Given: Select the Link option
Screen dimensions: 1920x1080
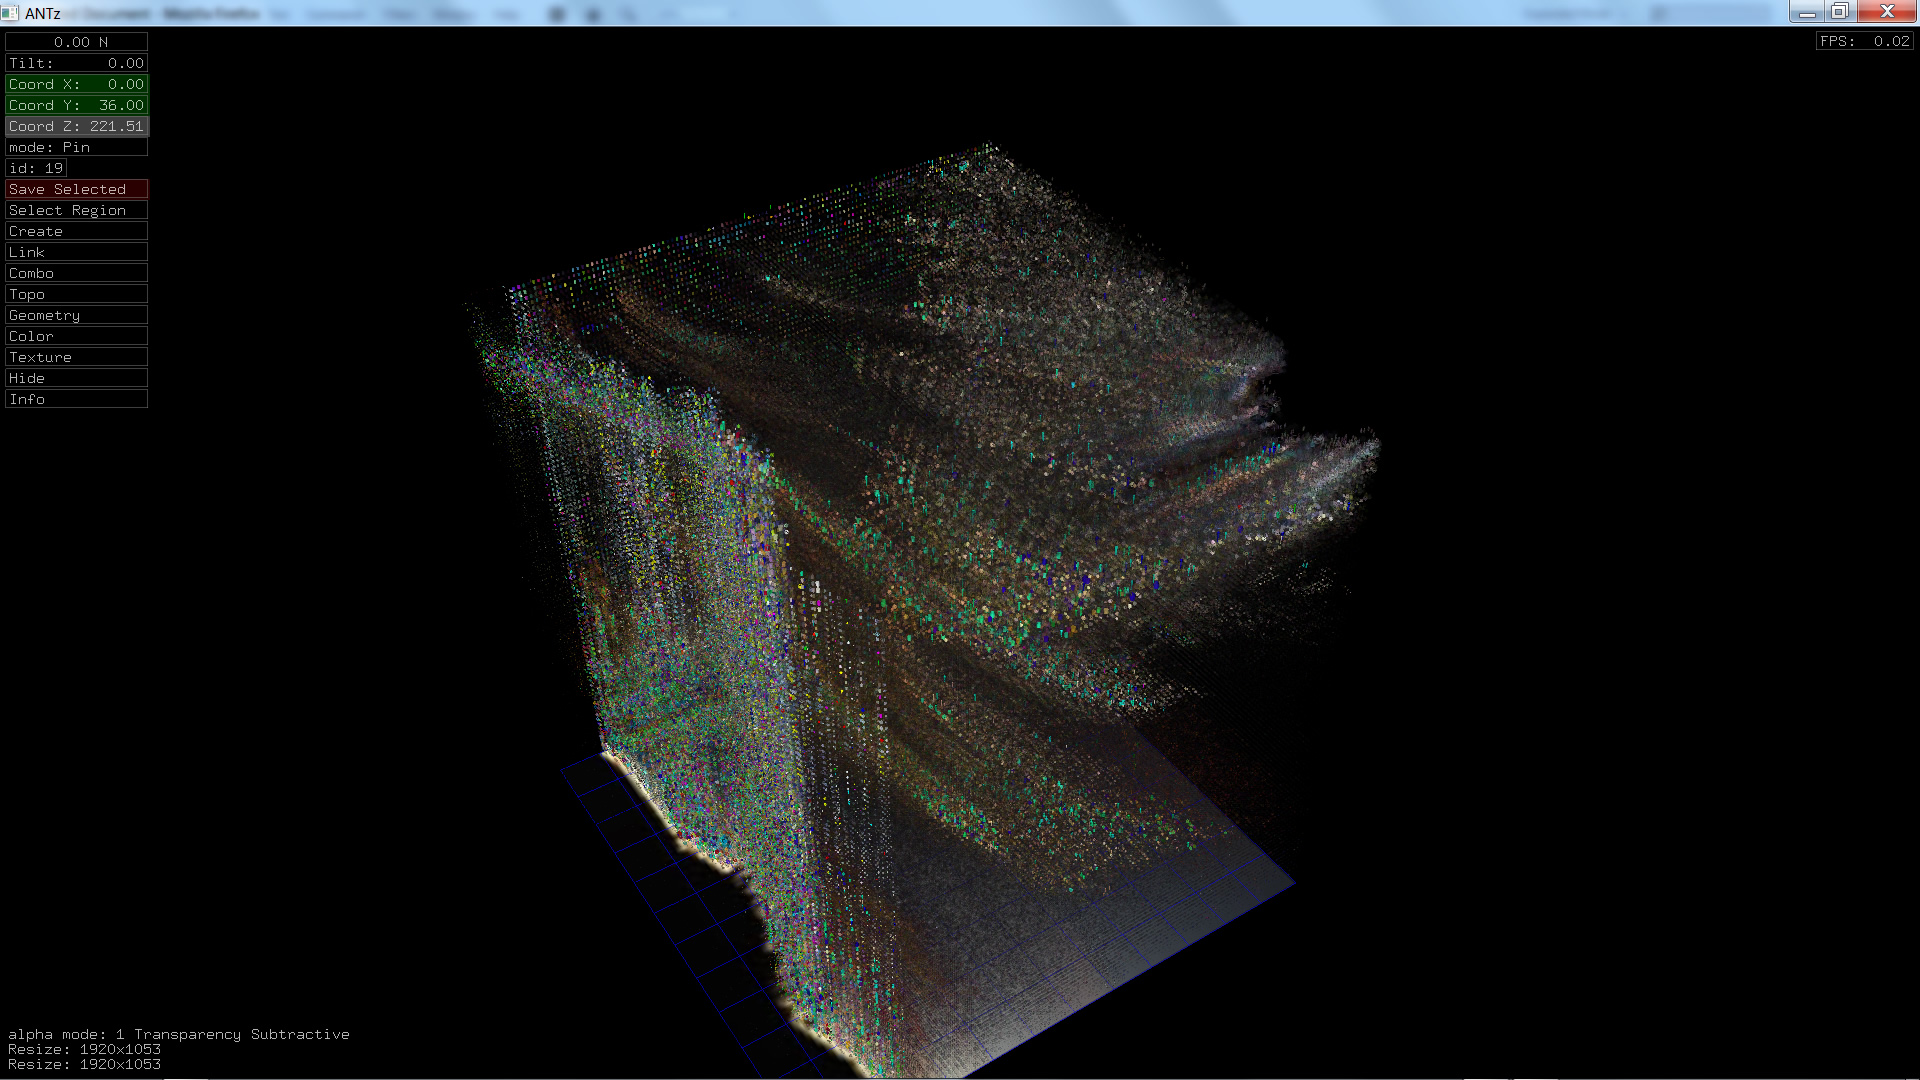Looking at the screenshot, I should tap(76, 252).
